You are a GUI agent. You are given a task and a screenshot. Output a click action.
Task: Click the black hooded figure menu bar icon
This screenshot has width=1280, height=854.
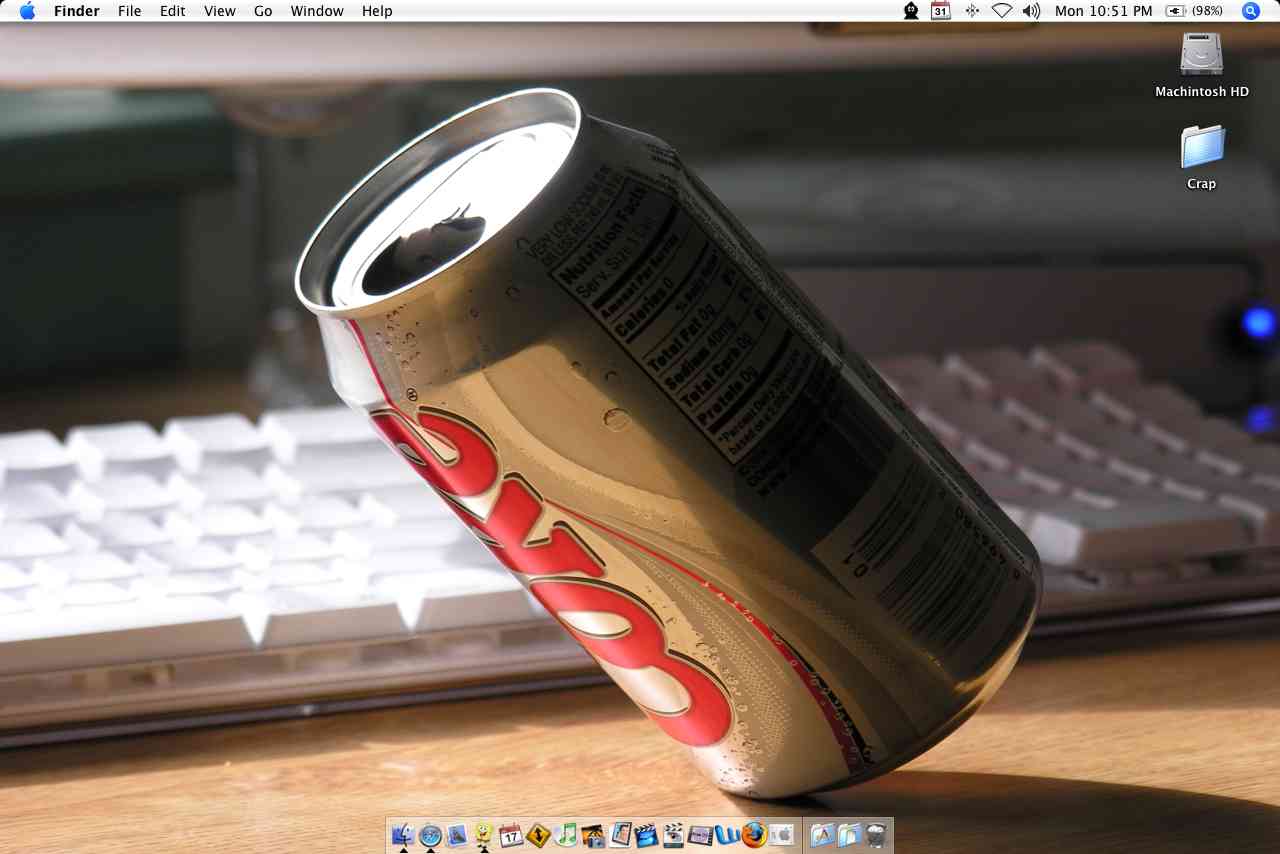[x=911, y=11]
